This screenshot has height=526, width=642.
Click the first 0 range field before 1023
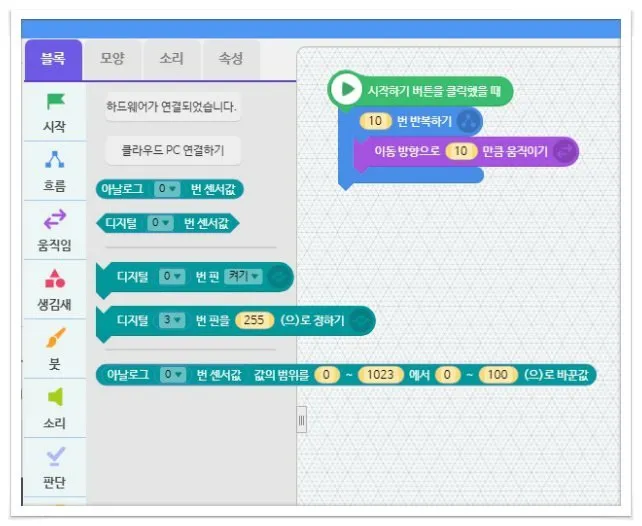point(326,375)
